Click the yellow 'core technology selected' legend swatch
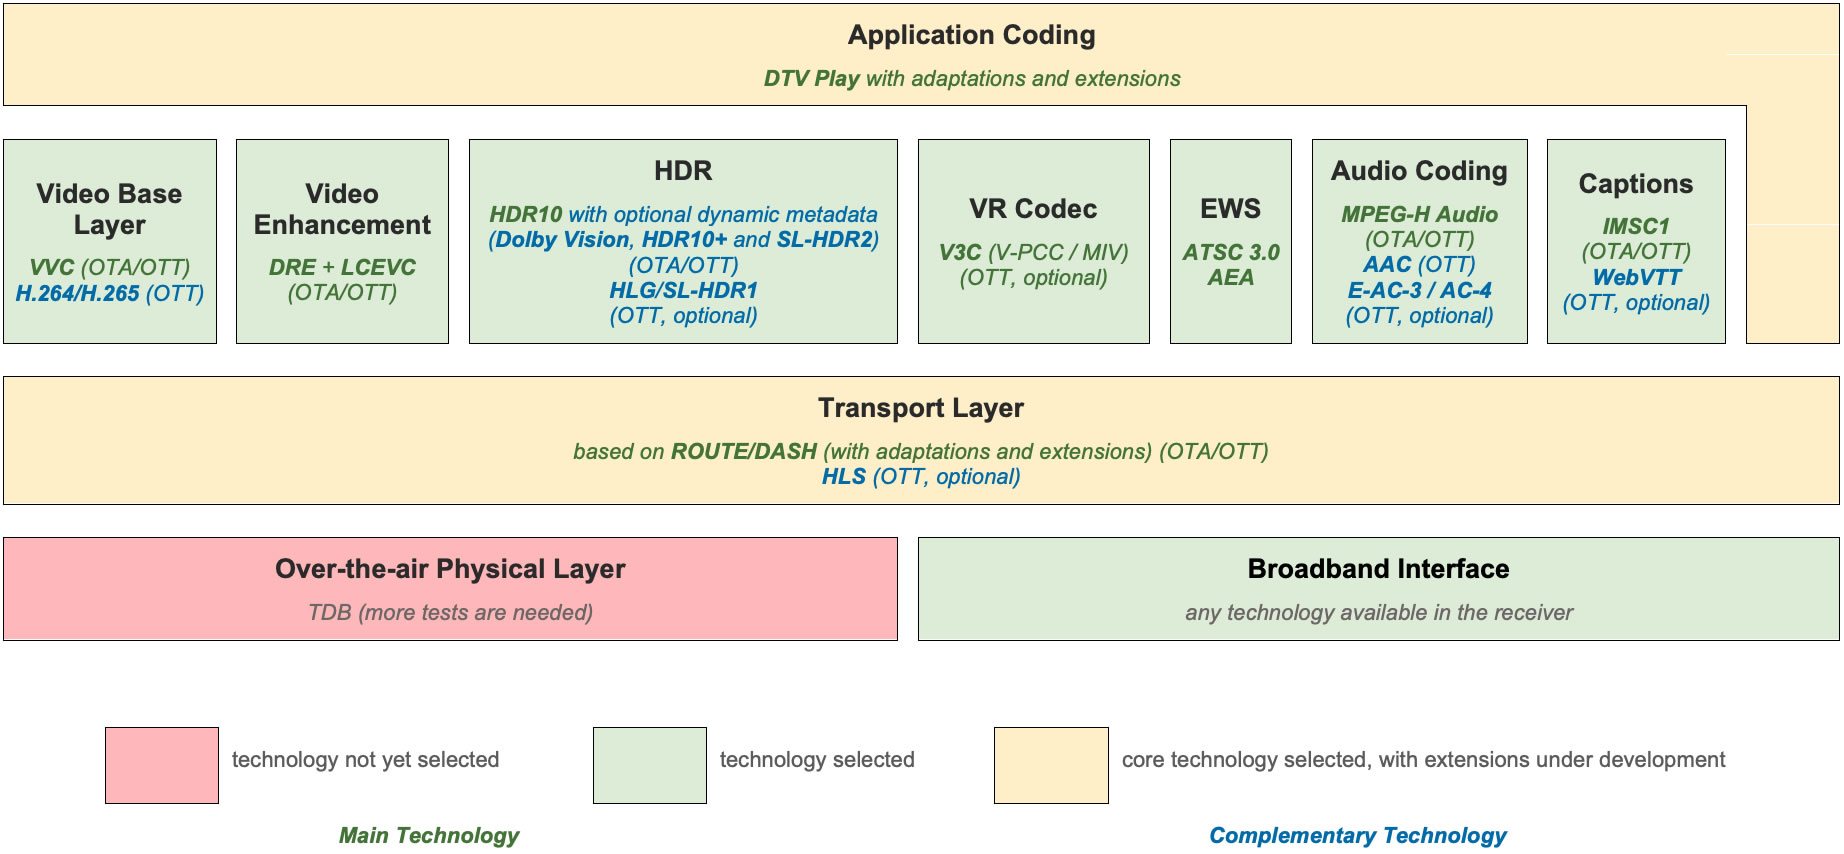1844x854 pixels. [1050, 765]
